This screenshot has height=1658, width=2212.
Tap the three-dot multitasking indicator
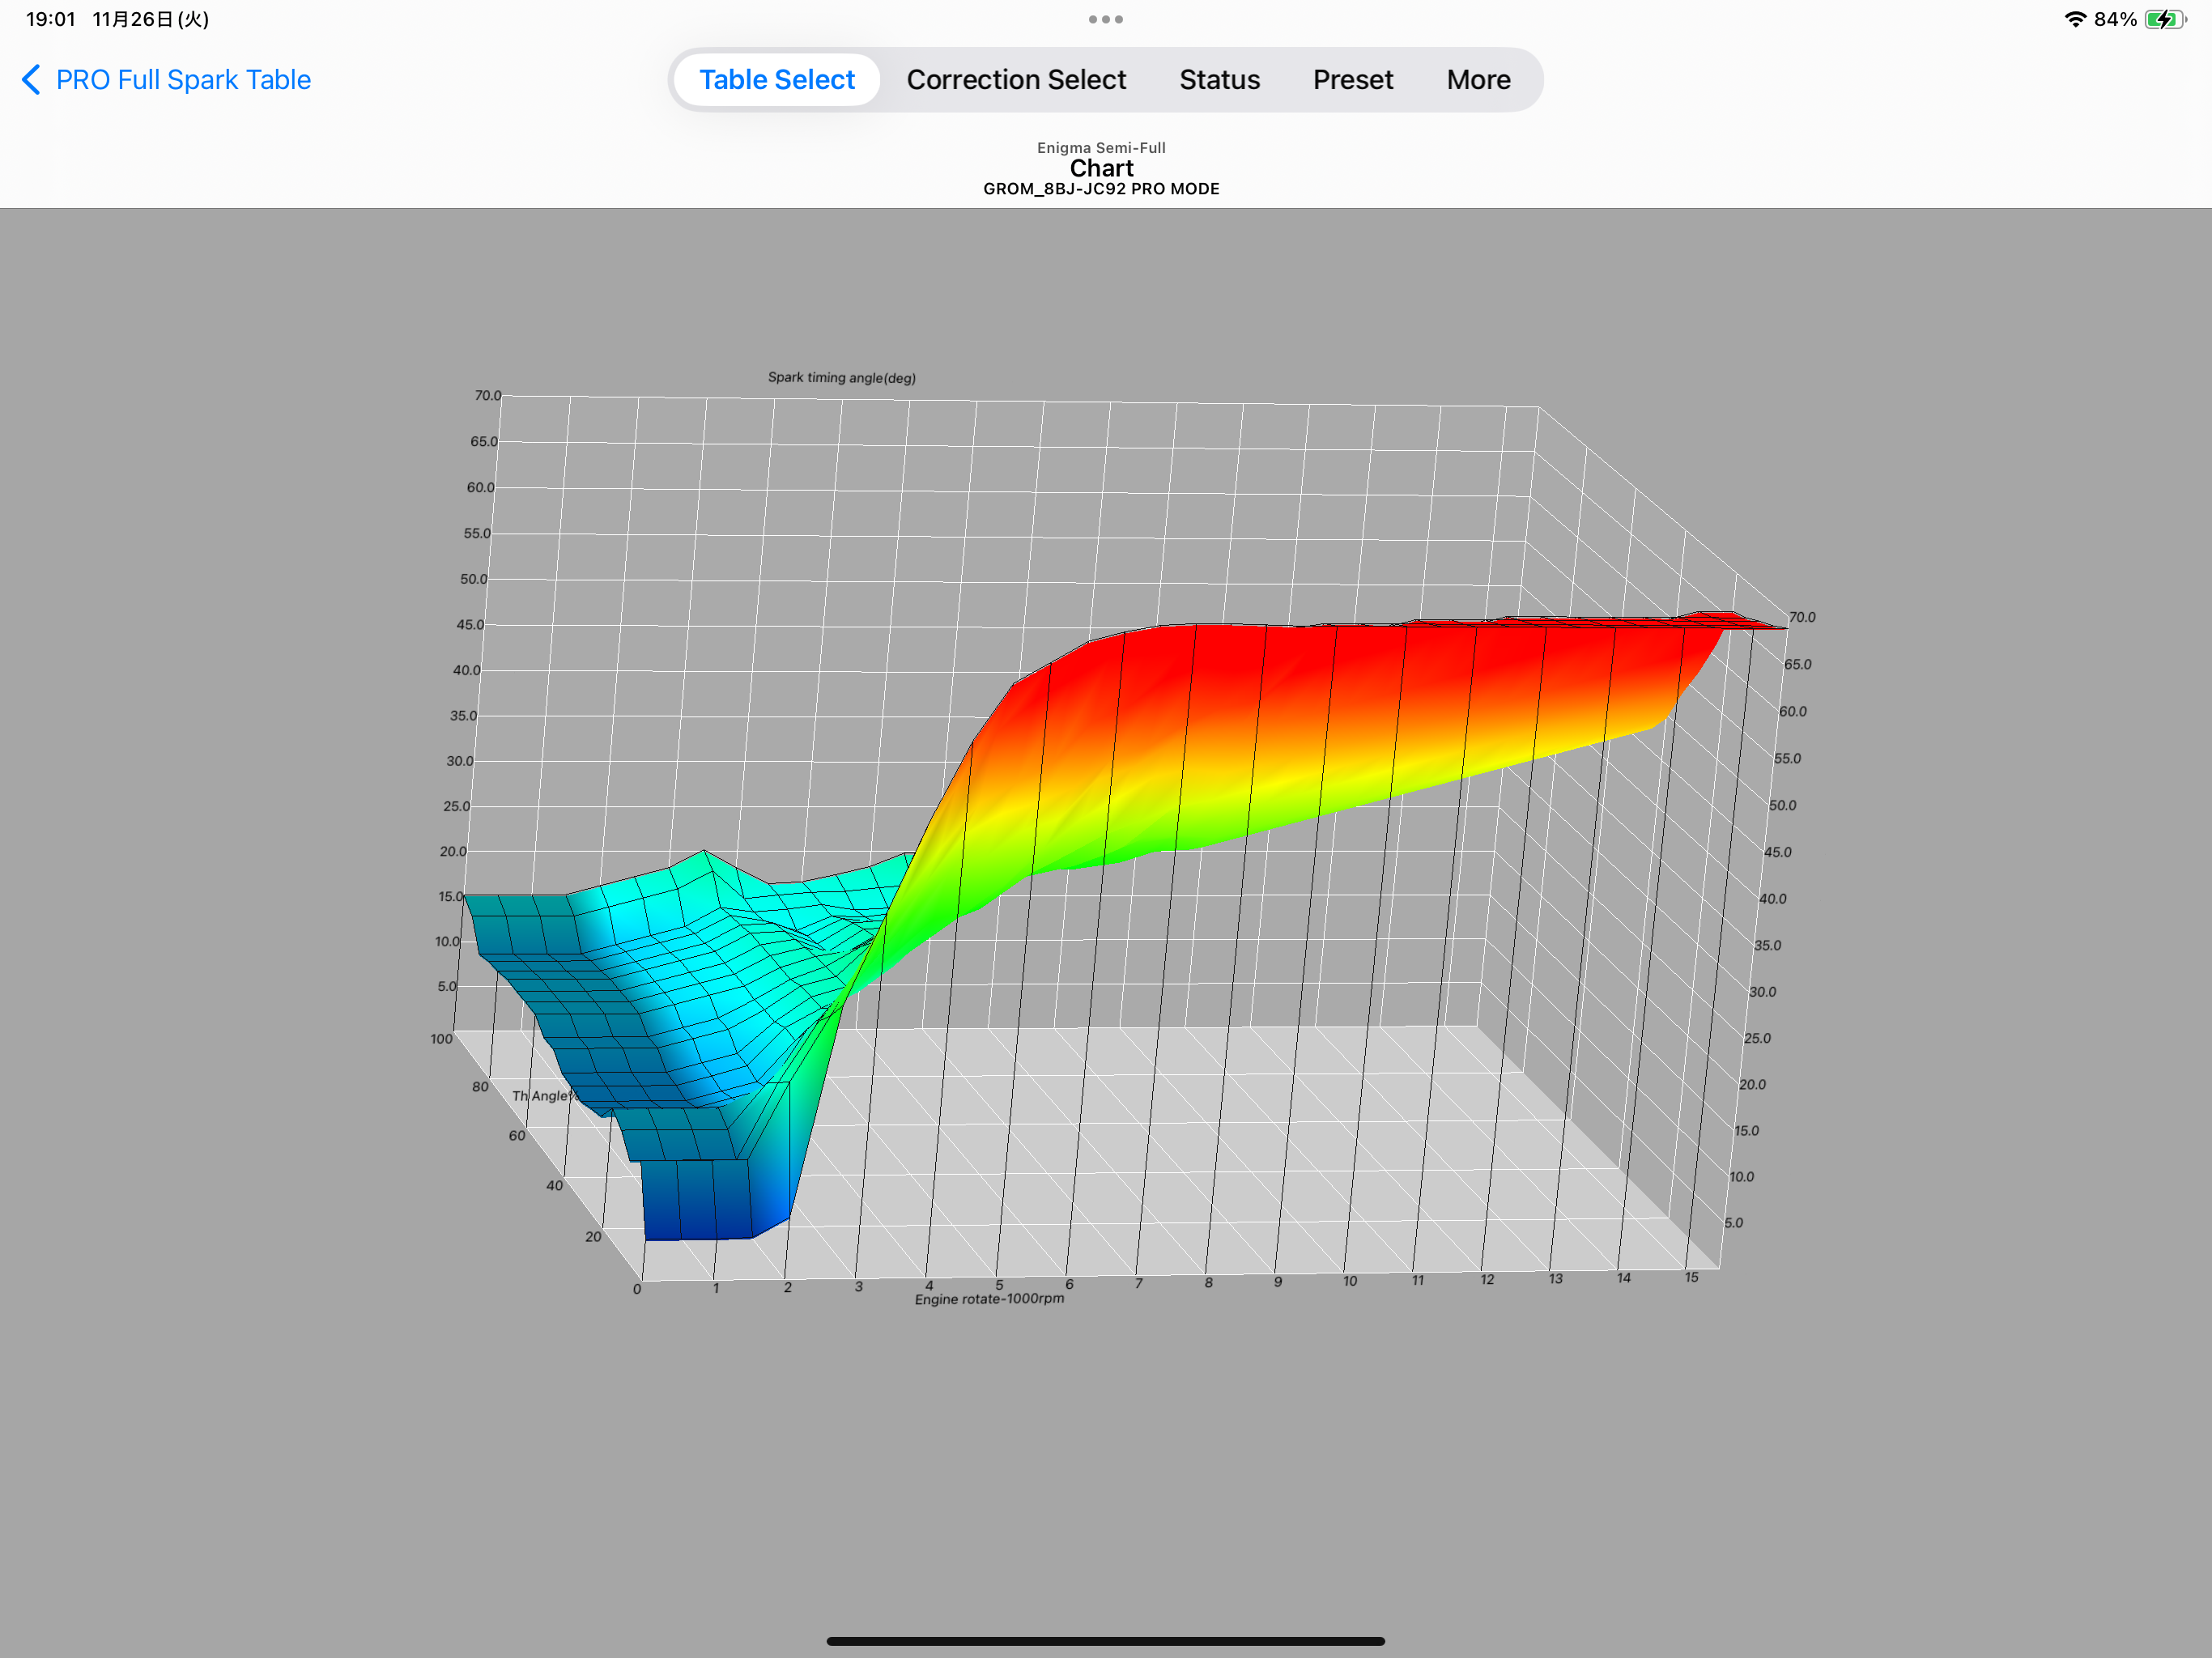tap(1105, 19)
